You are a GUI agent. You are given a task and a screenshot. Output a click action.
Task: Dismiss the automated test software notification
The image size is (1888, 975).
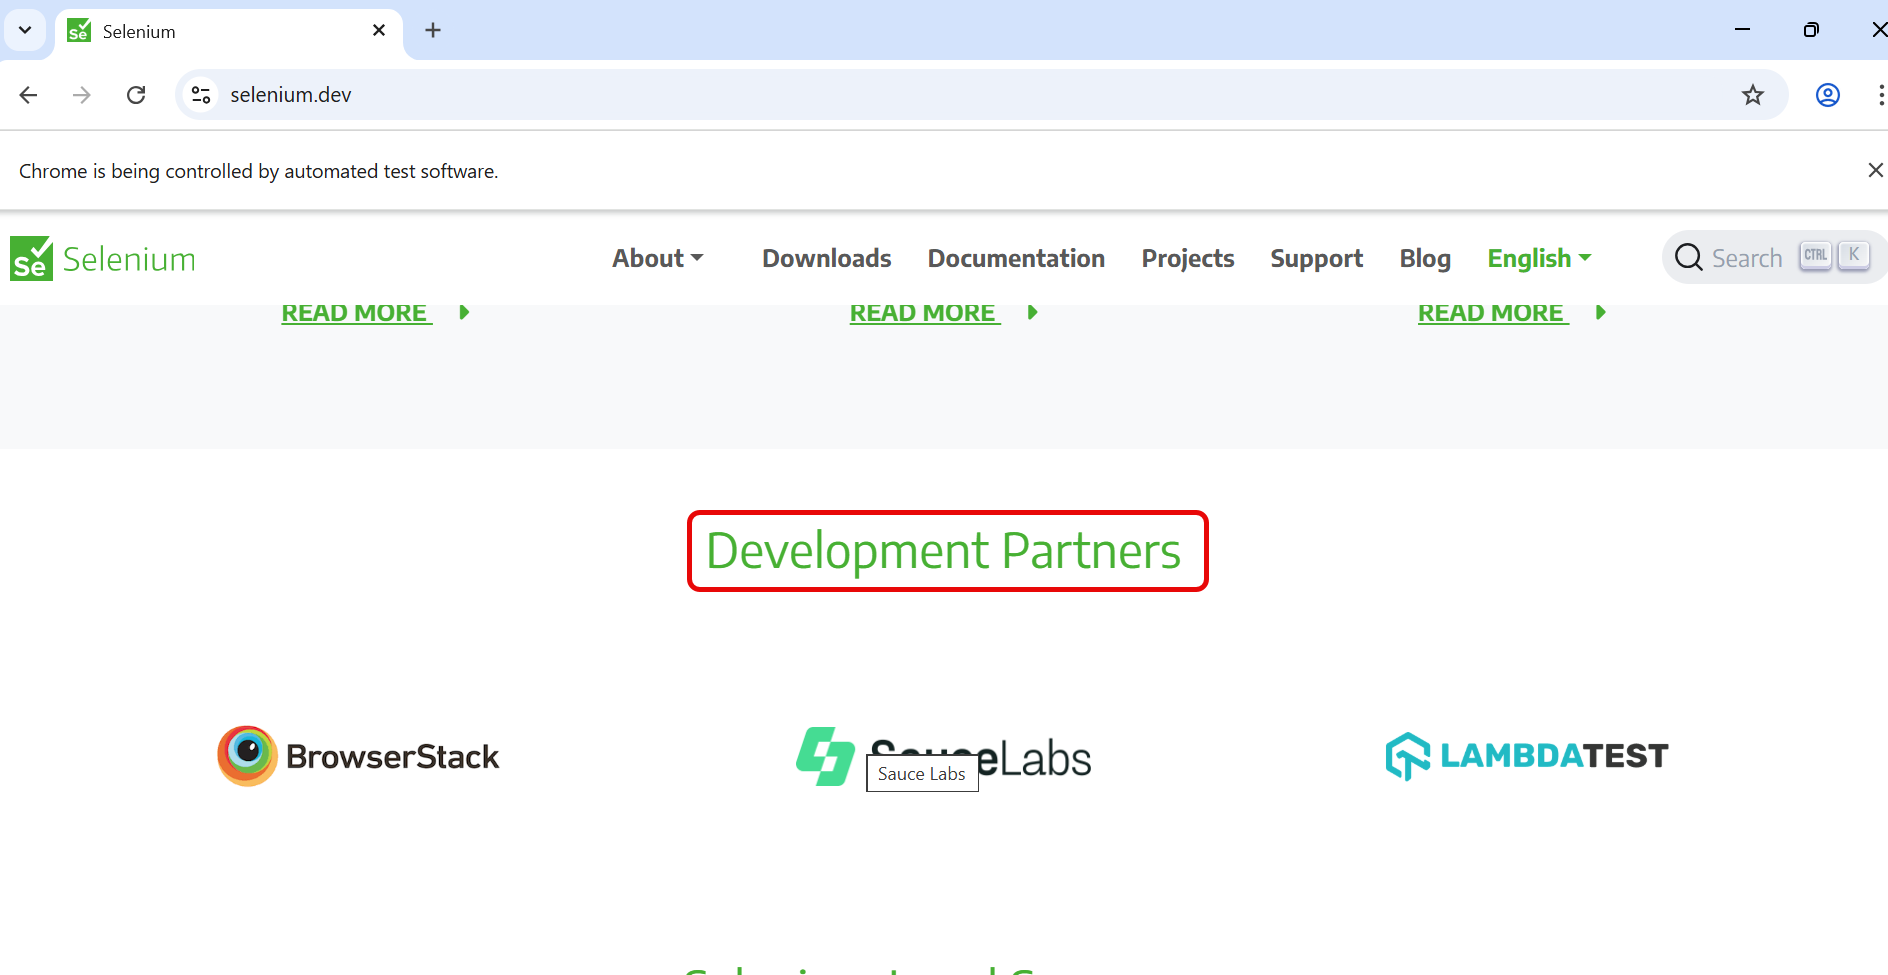click(x=1875, y=170)
